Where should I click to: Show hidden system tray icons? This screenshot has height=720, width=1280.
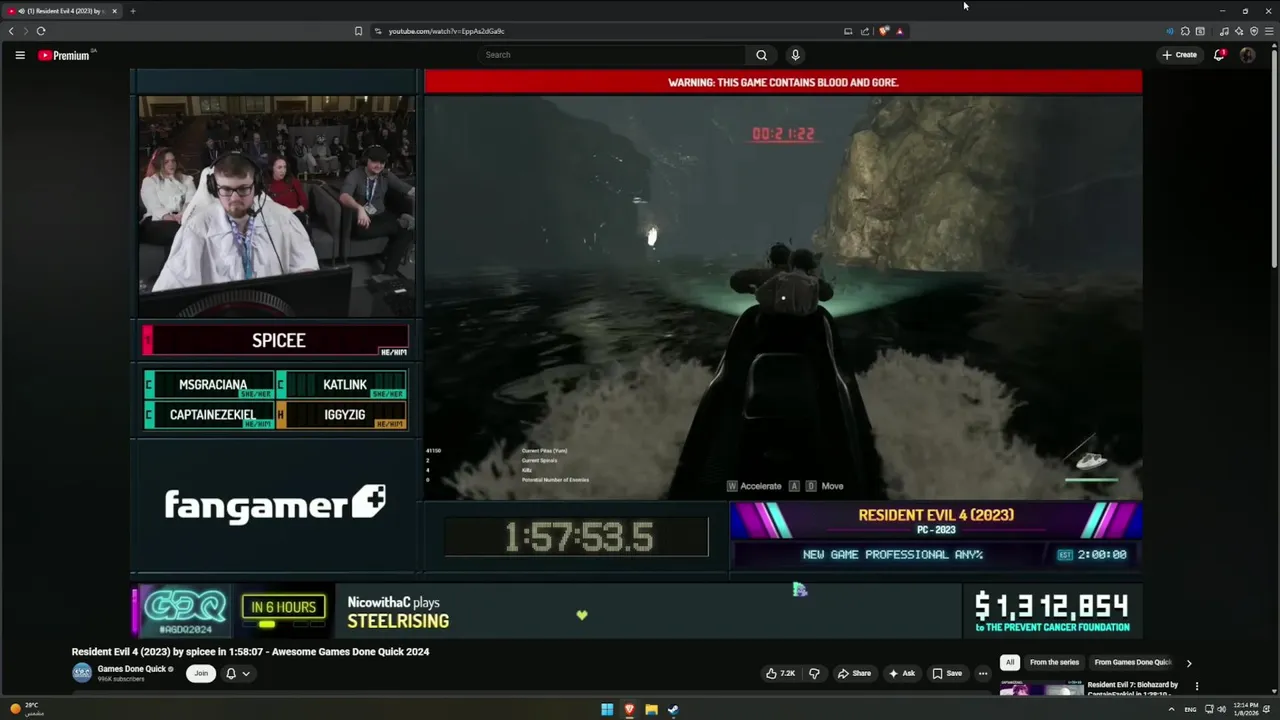1171,709
